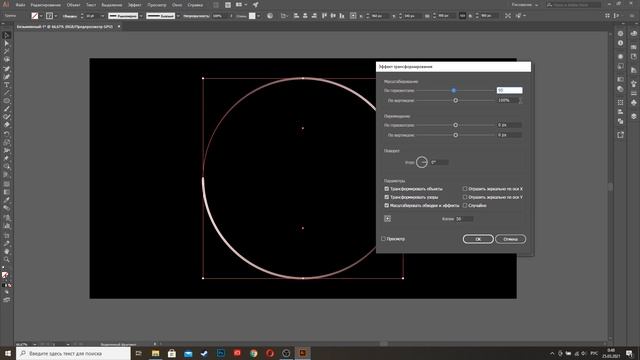Select the Gradient tool
This screenshot has height=360, width=640.
[7, 192]
